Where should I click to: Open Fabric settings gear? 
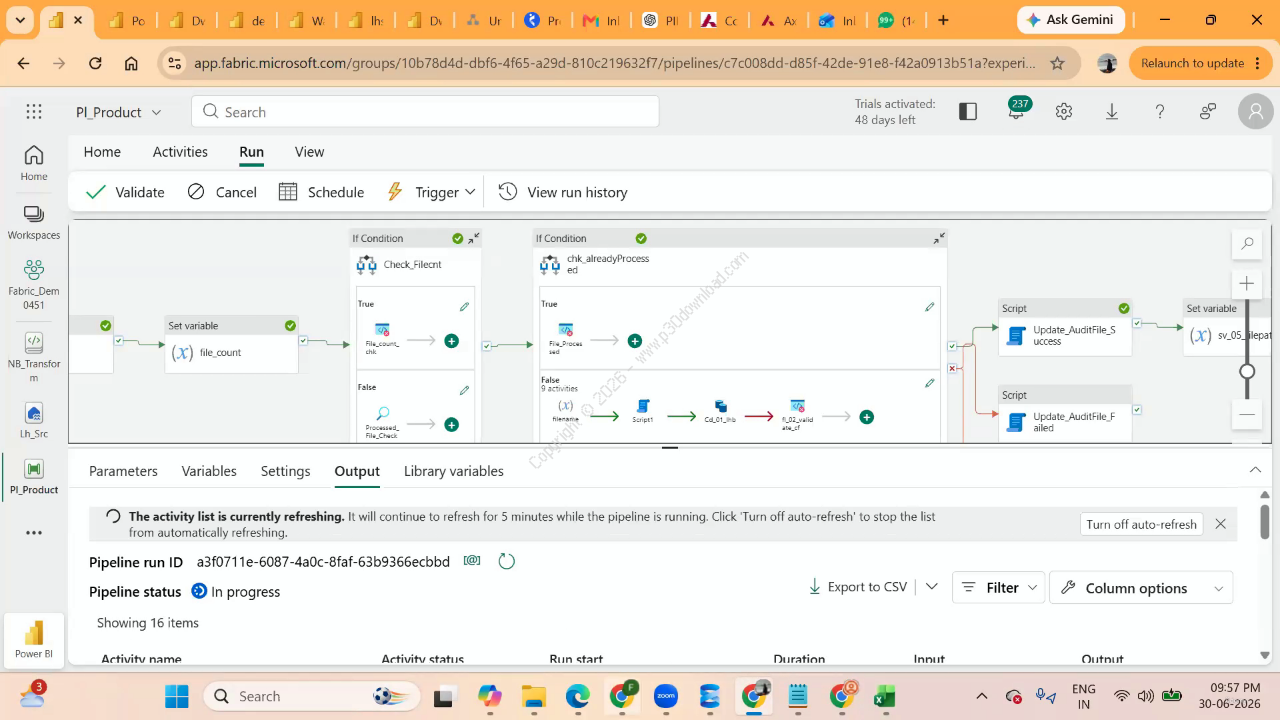coord(1064,112)
